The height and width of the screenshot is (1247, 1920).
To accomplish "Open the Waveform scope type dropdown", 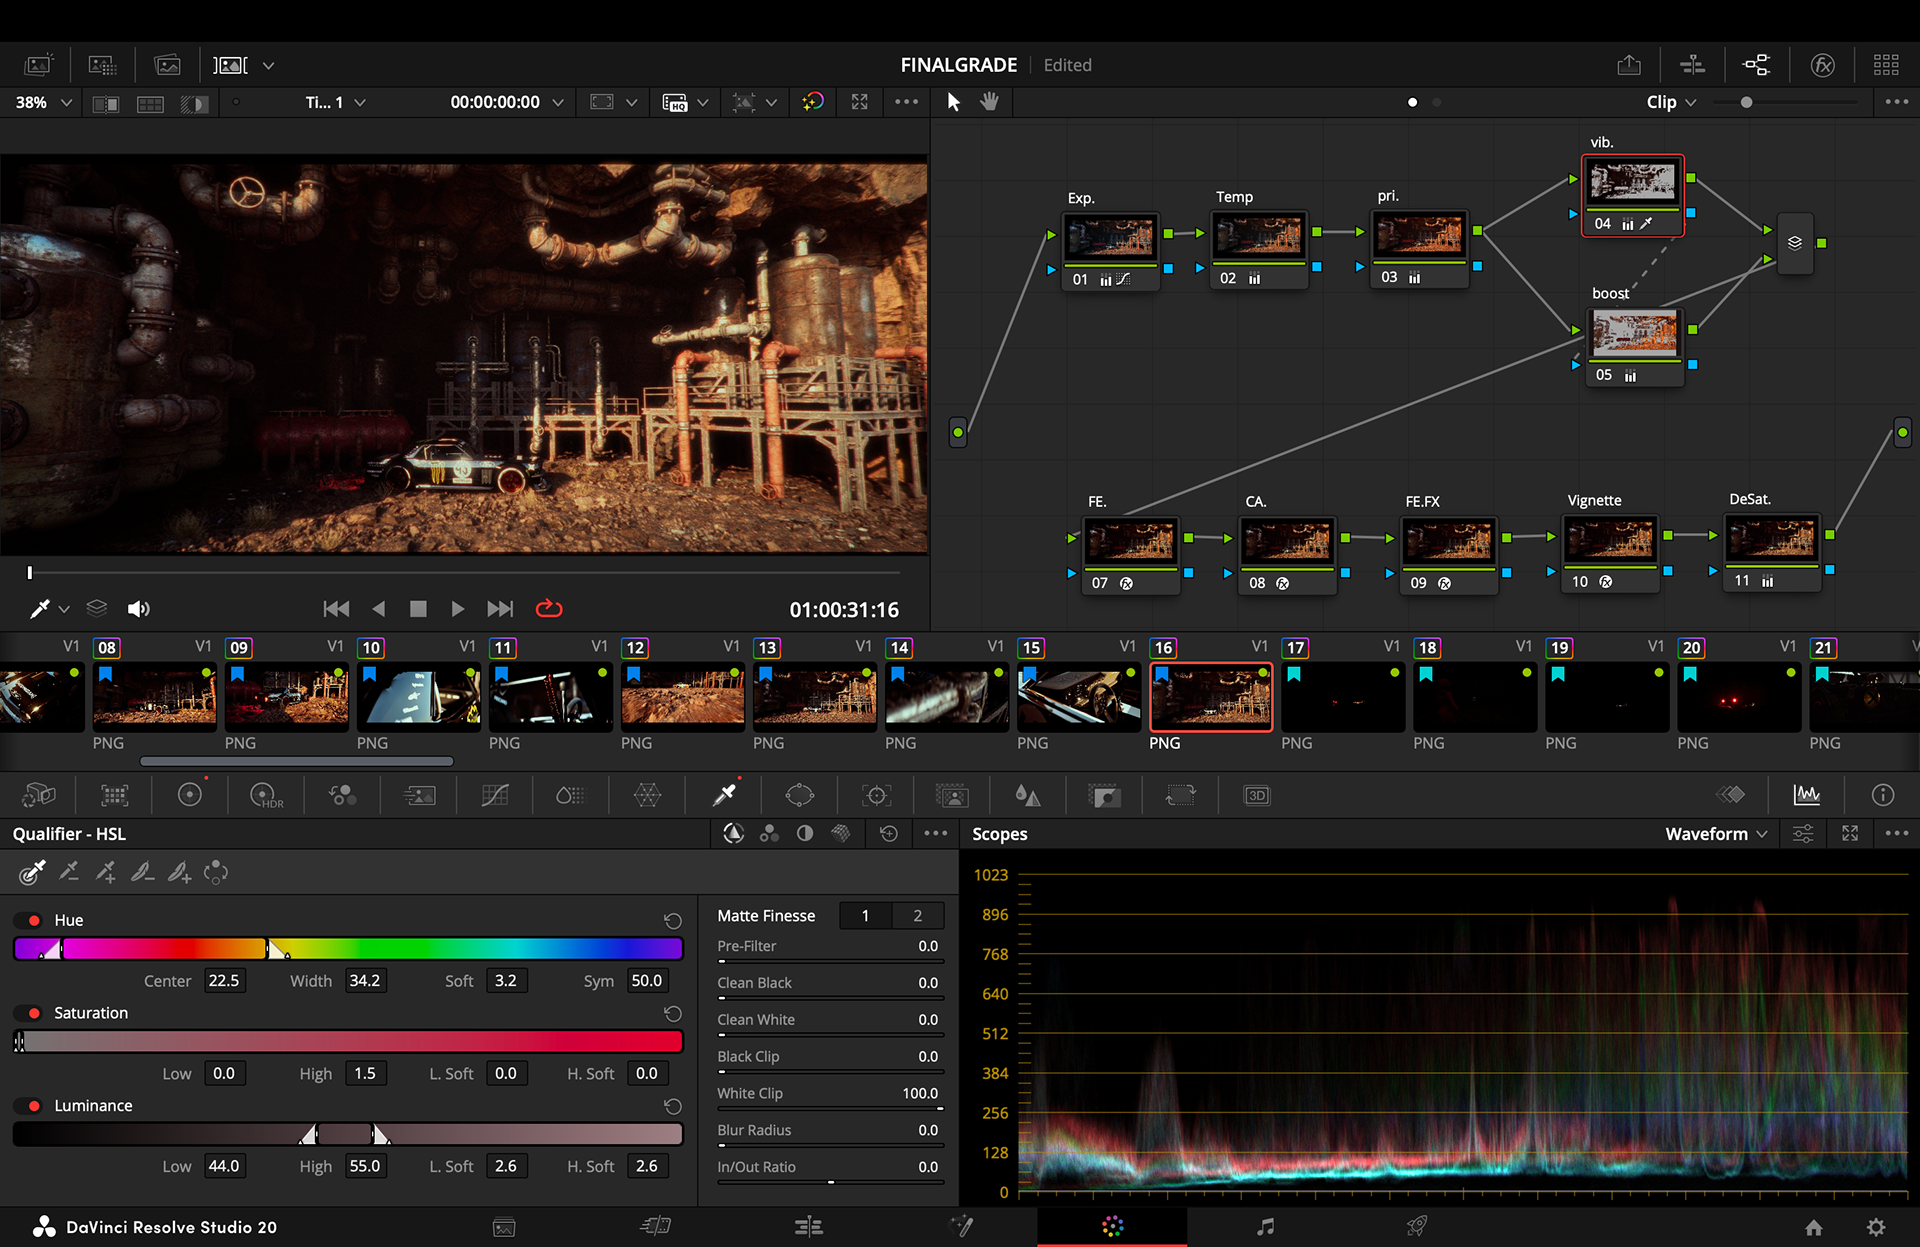I will tap(1716, 833).
